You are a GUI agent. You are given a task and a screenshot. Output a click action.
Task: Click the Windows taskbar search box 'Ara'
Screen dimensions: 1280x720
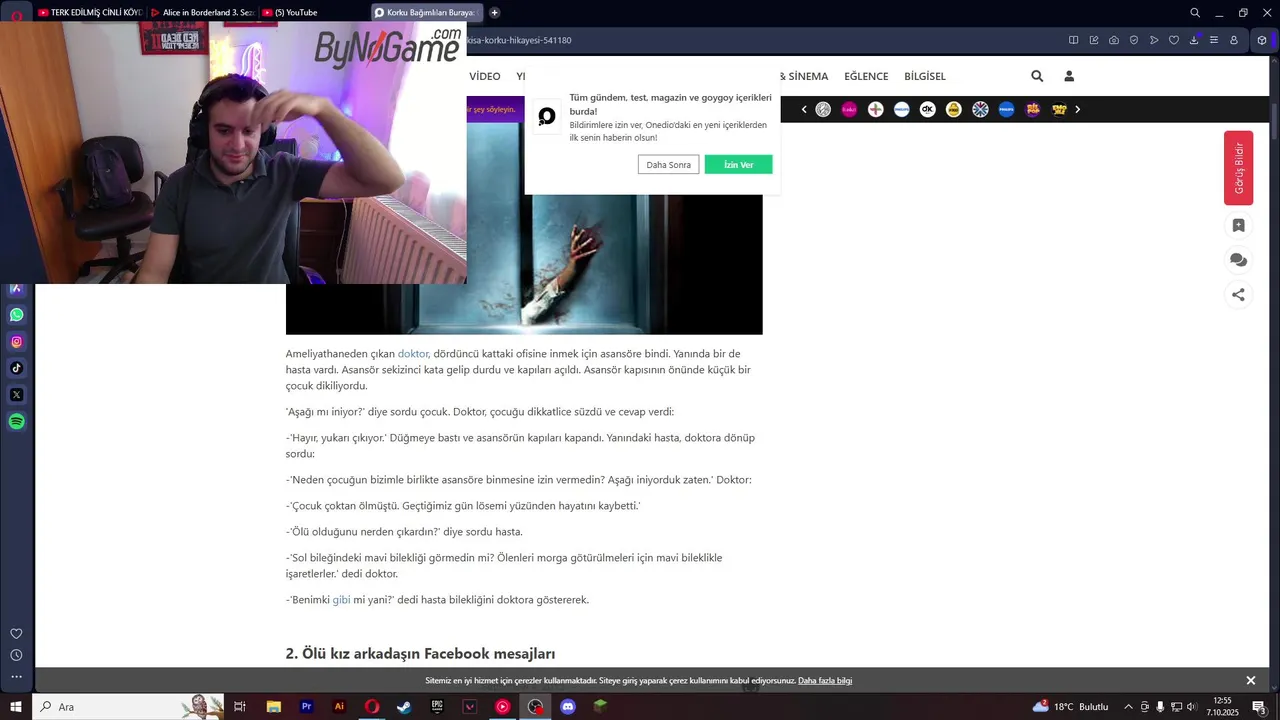click(130, 707)
